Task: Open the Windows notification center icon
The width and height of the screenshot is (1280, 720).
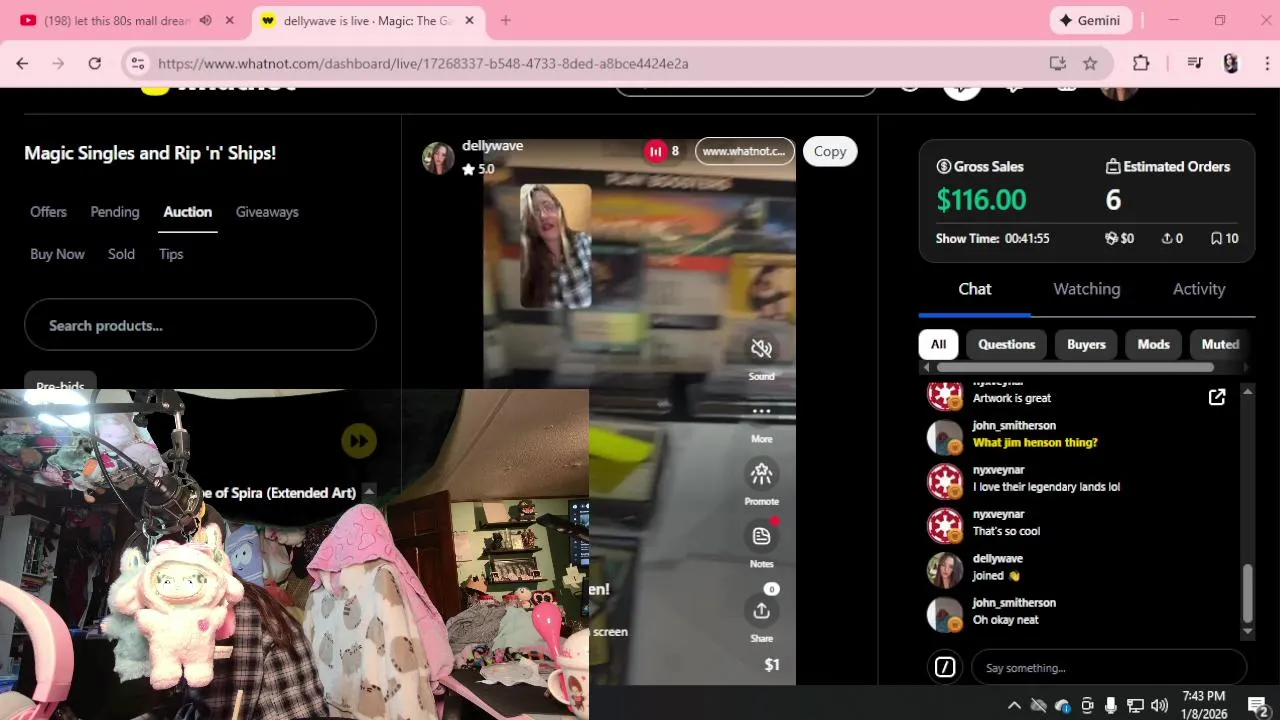Action: pyautogui.click(x=1257, y=705)
